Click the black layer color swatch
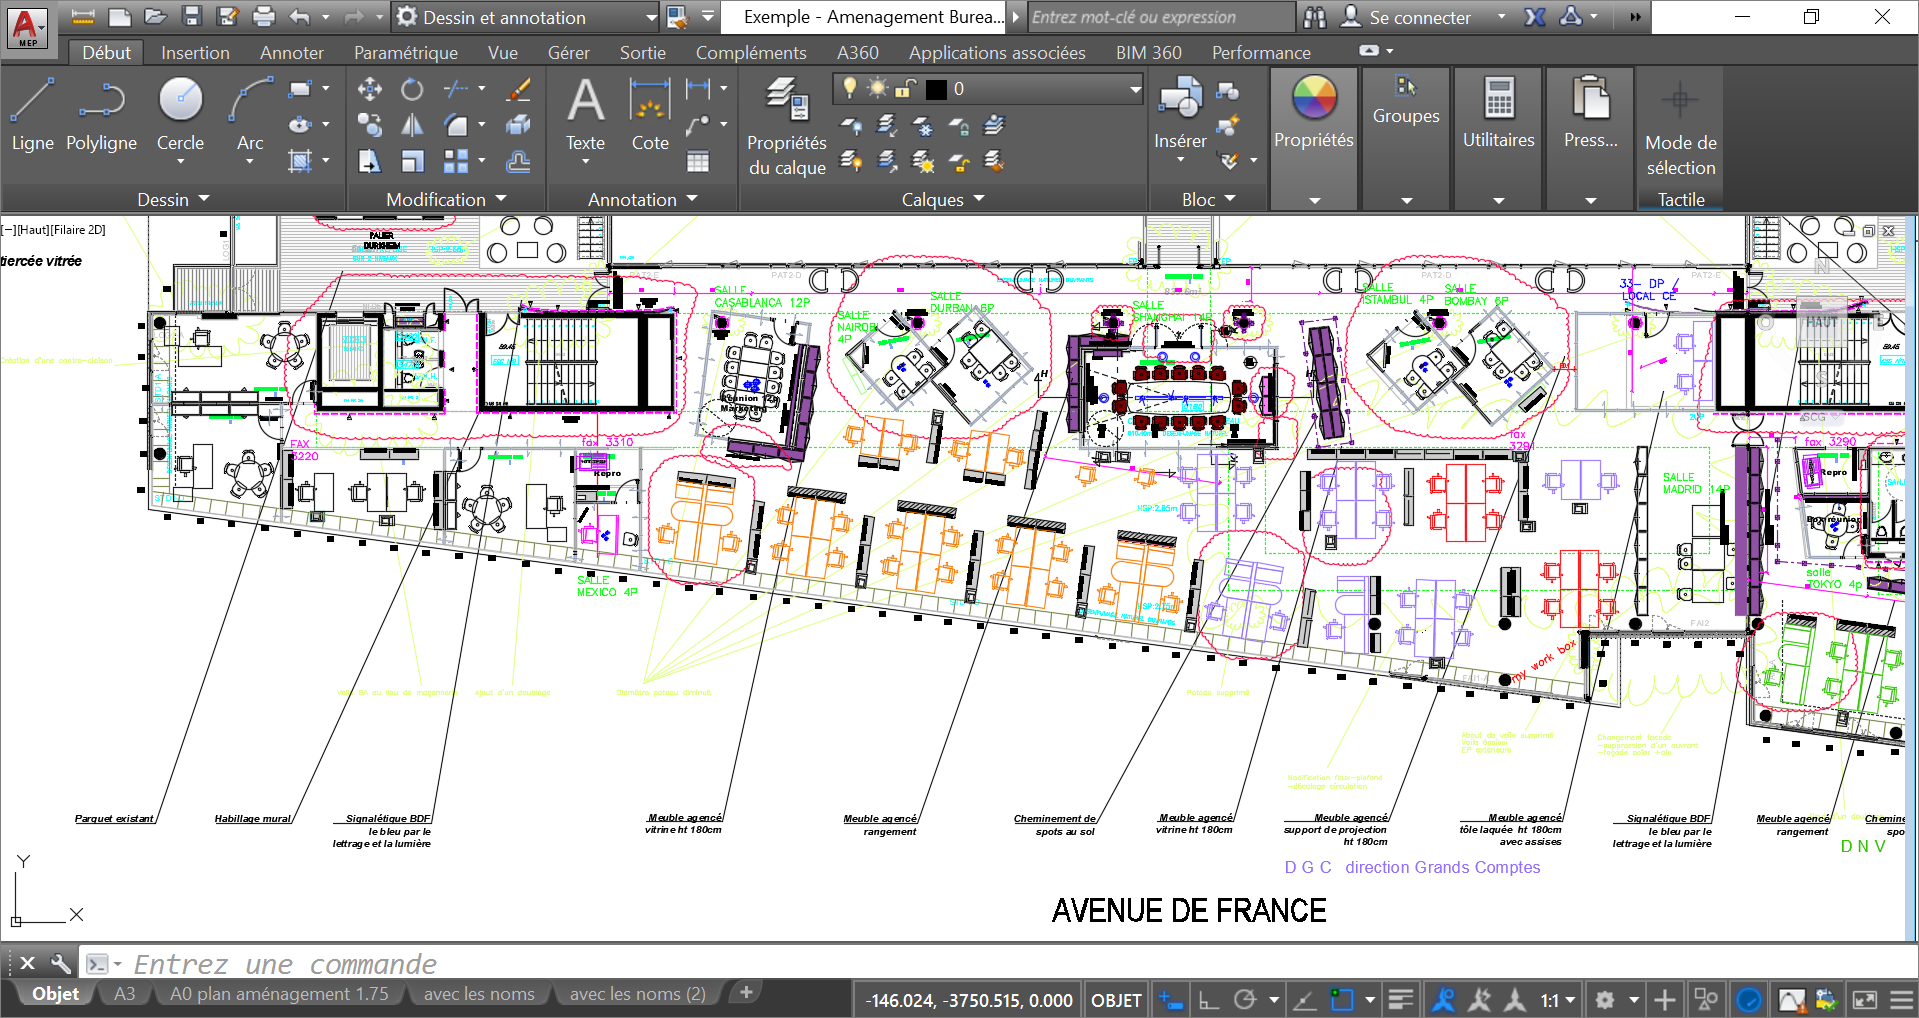1919x1018 pixels. 936,89
